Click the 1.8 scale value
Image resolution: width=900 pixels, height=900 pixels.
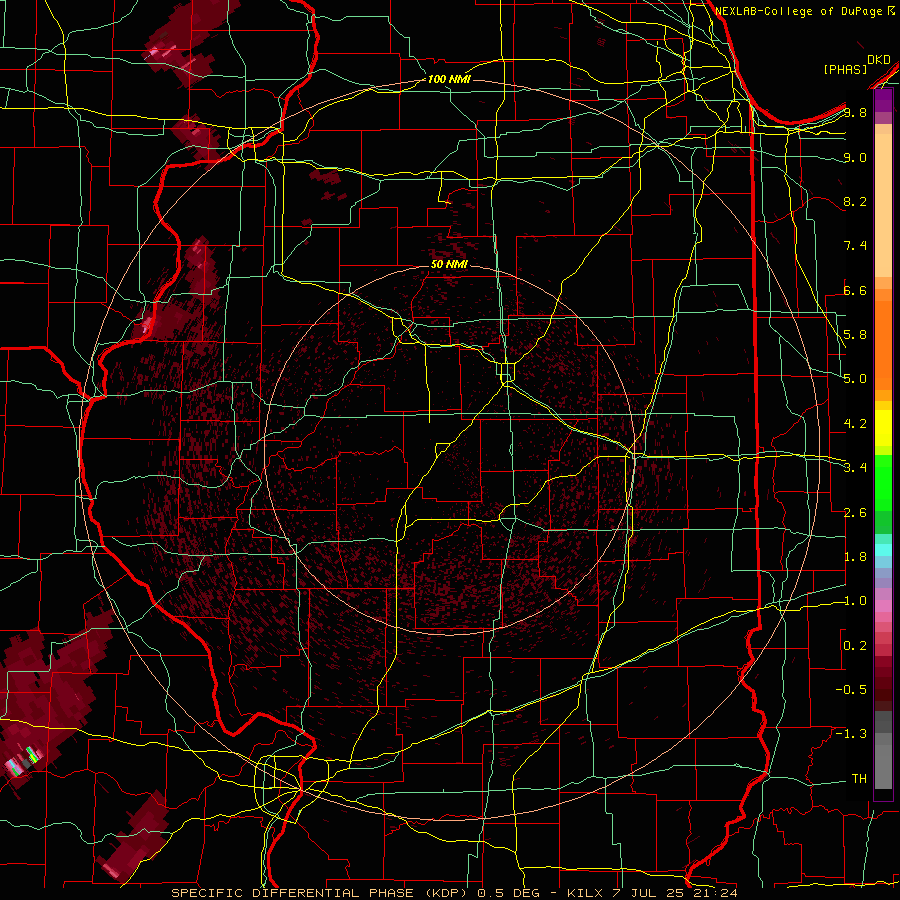855,557
